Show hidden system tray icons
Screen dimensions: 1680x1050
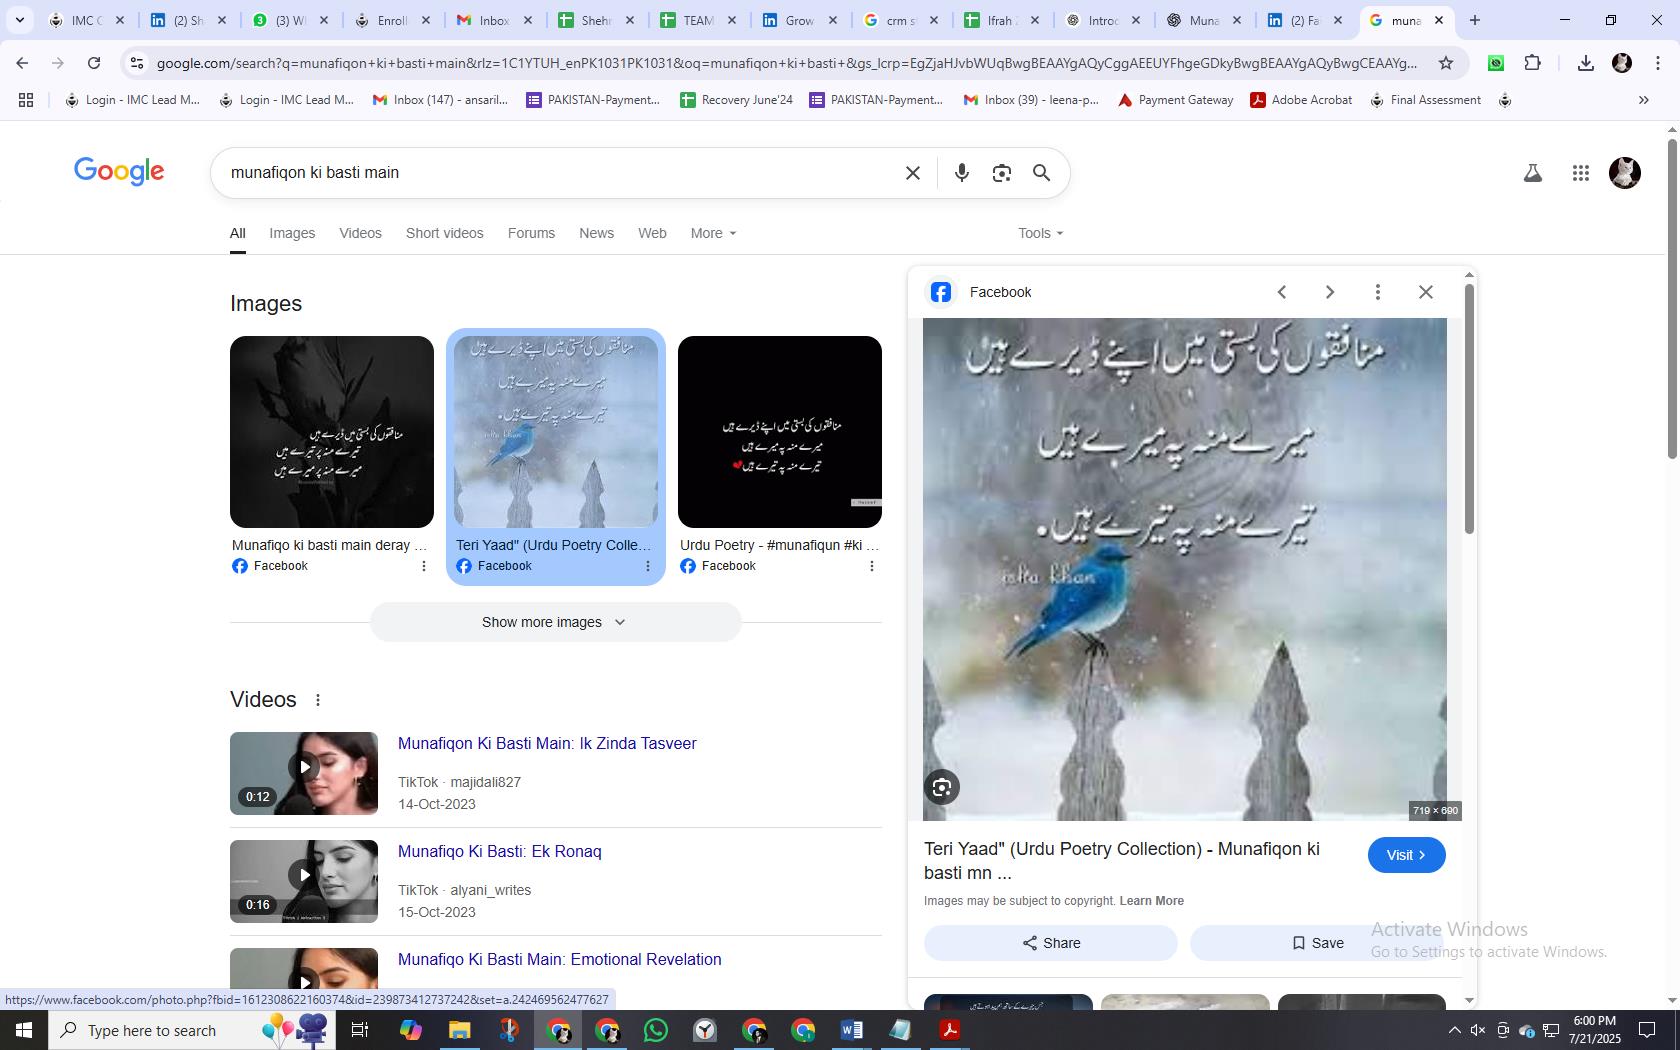coord(1454,1031)
